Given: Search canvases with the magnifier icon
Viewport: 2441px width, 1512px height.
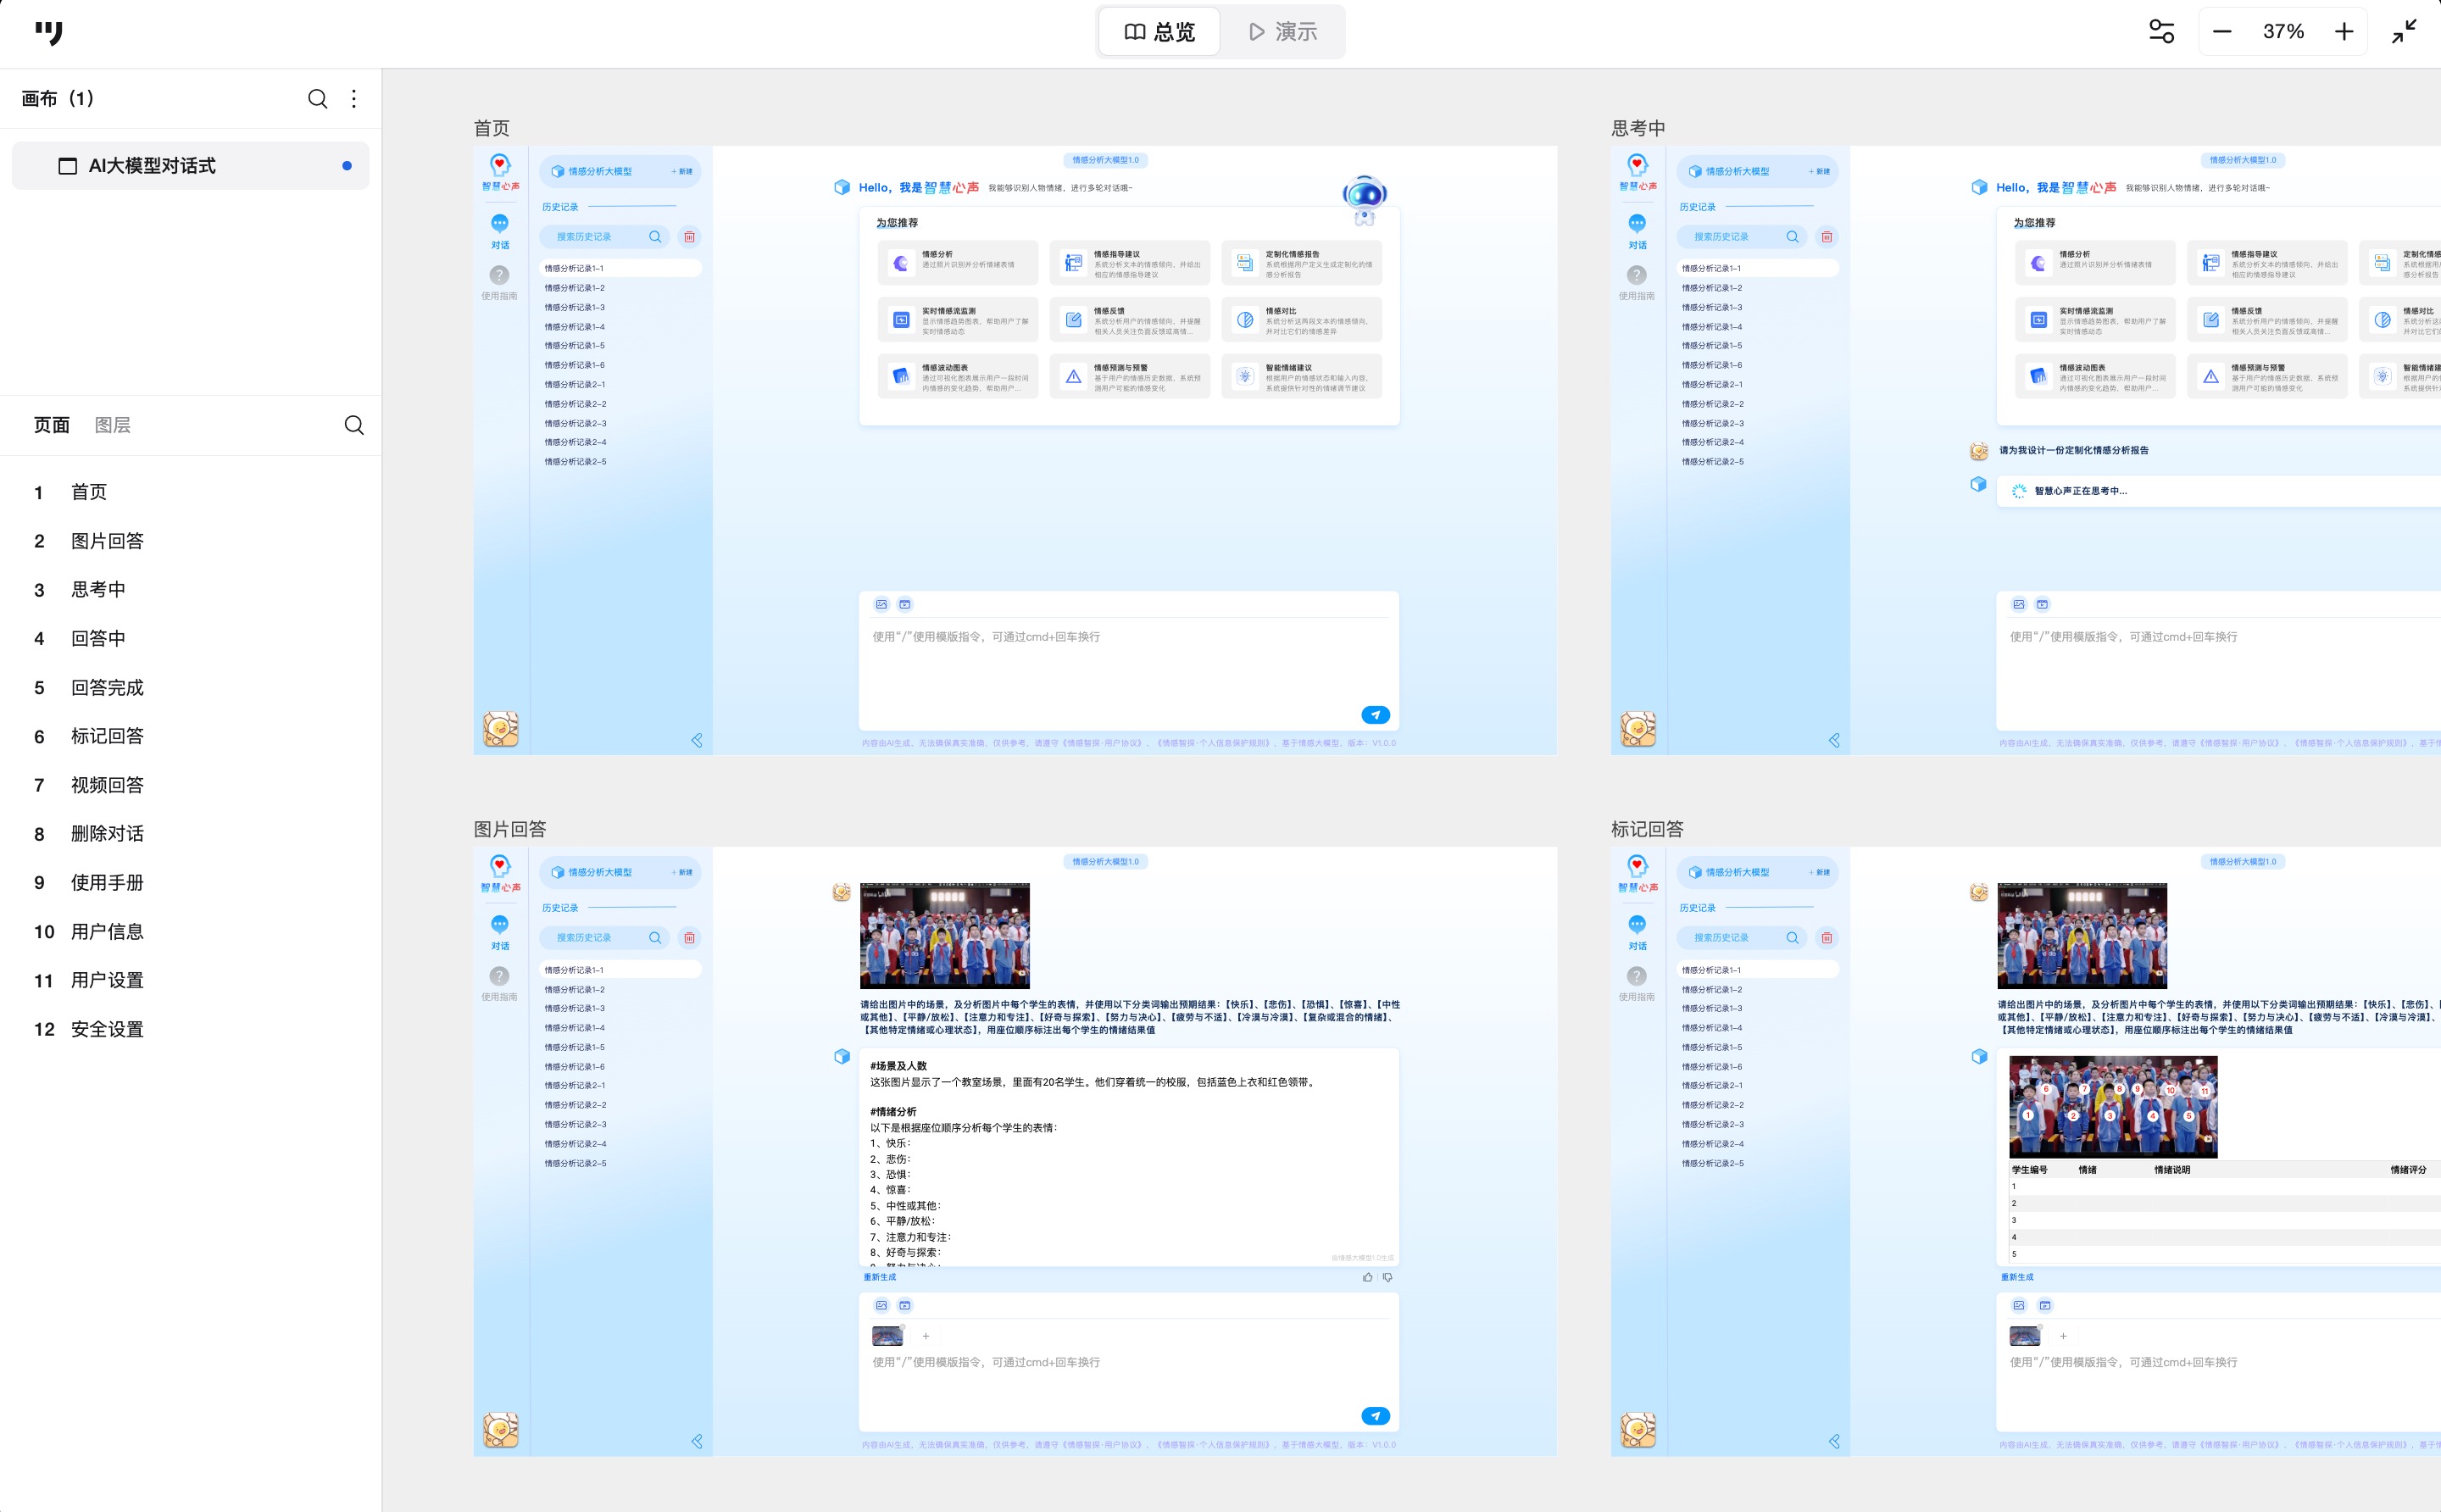Looking at the screenshot, I should click(317, 98).
